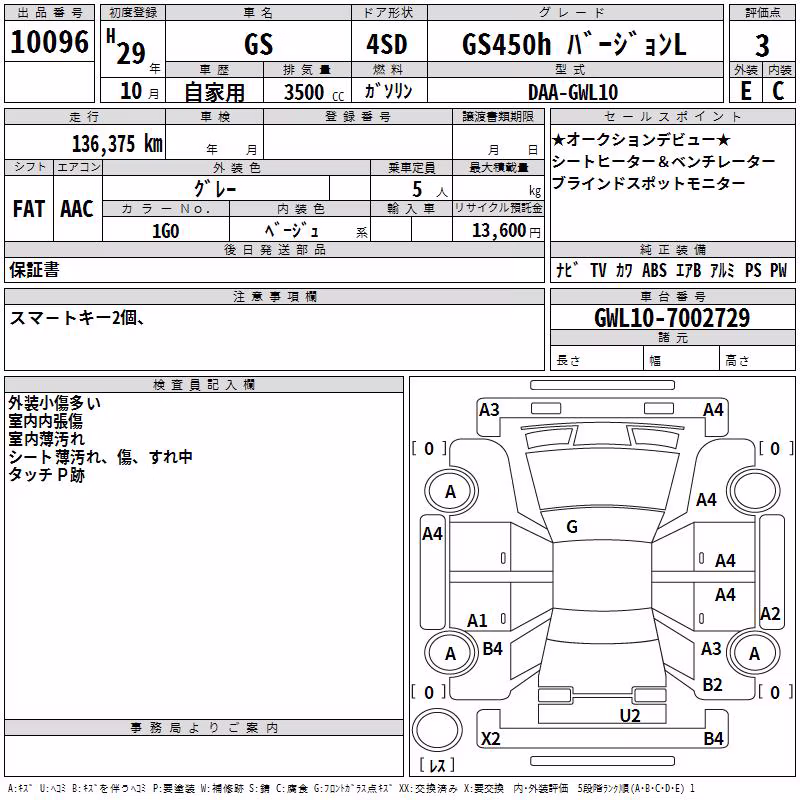
Task: Select the note スマートキー2個、
Action: point(77,318)
